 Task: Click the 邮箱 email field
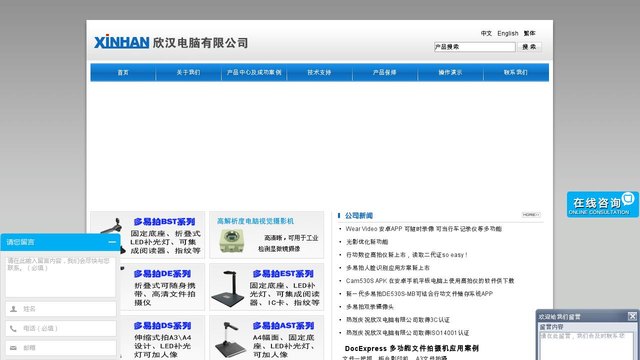[60, 348]
